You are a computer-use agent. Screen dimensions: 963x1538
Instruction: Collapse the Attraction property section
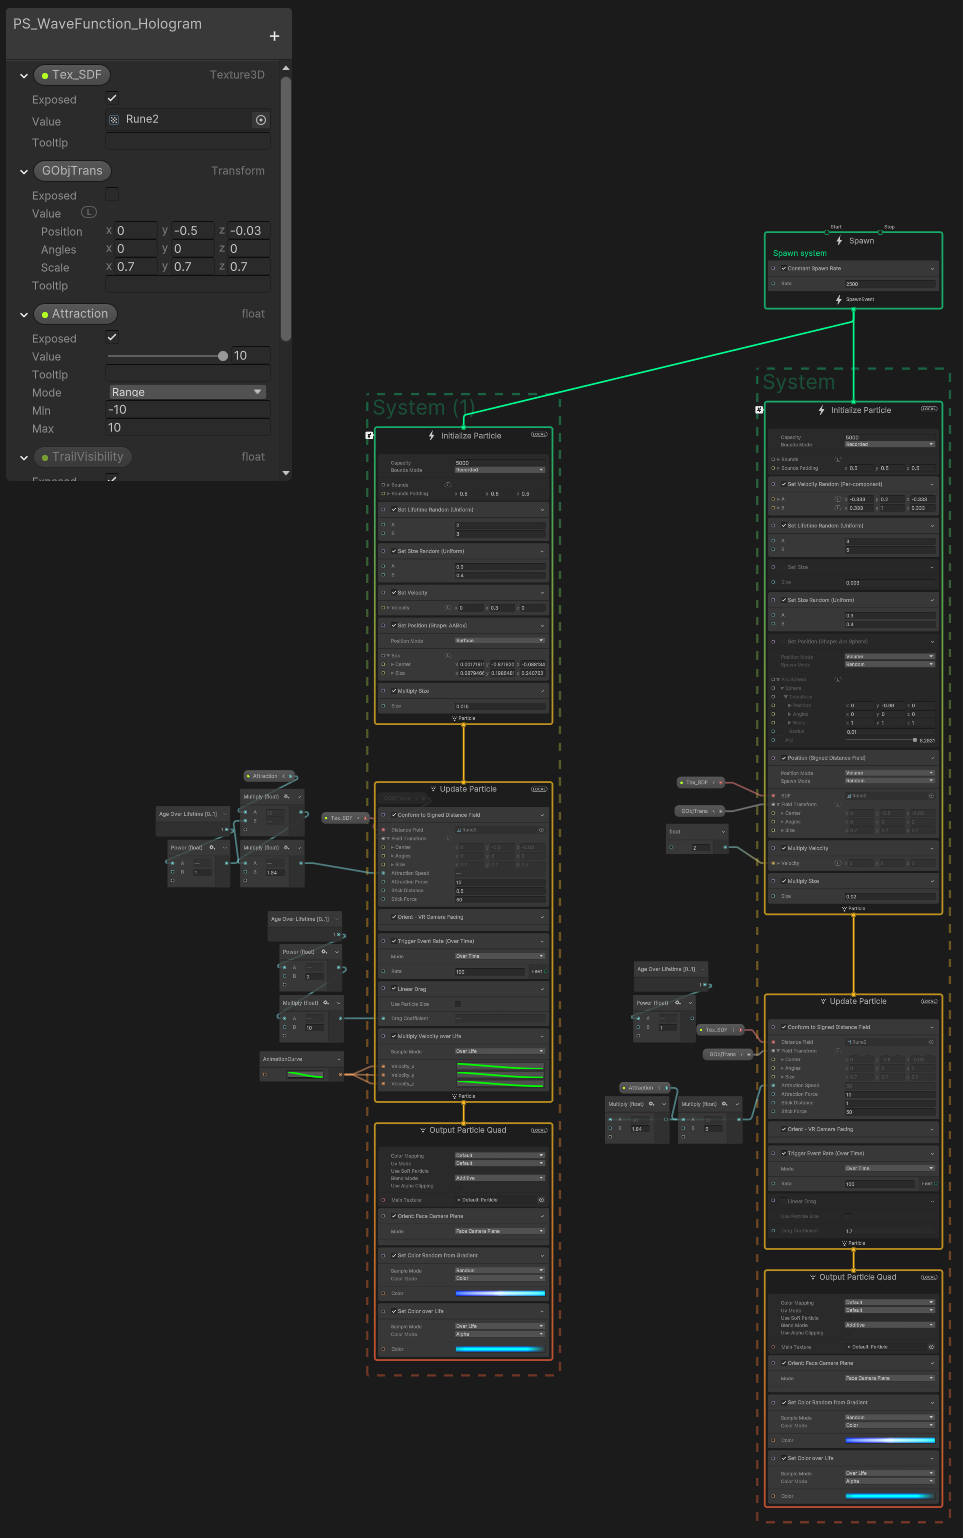click(x=24, y=314)
